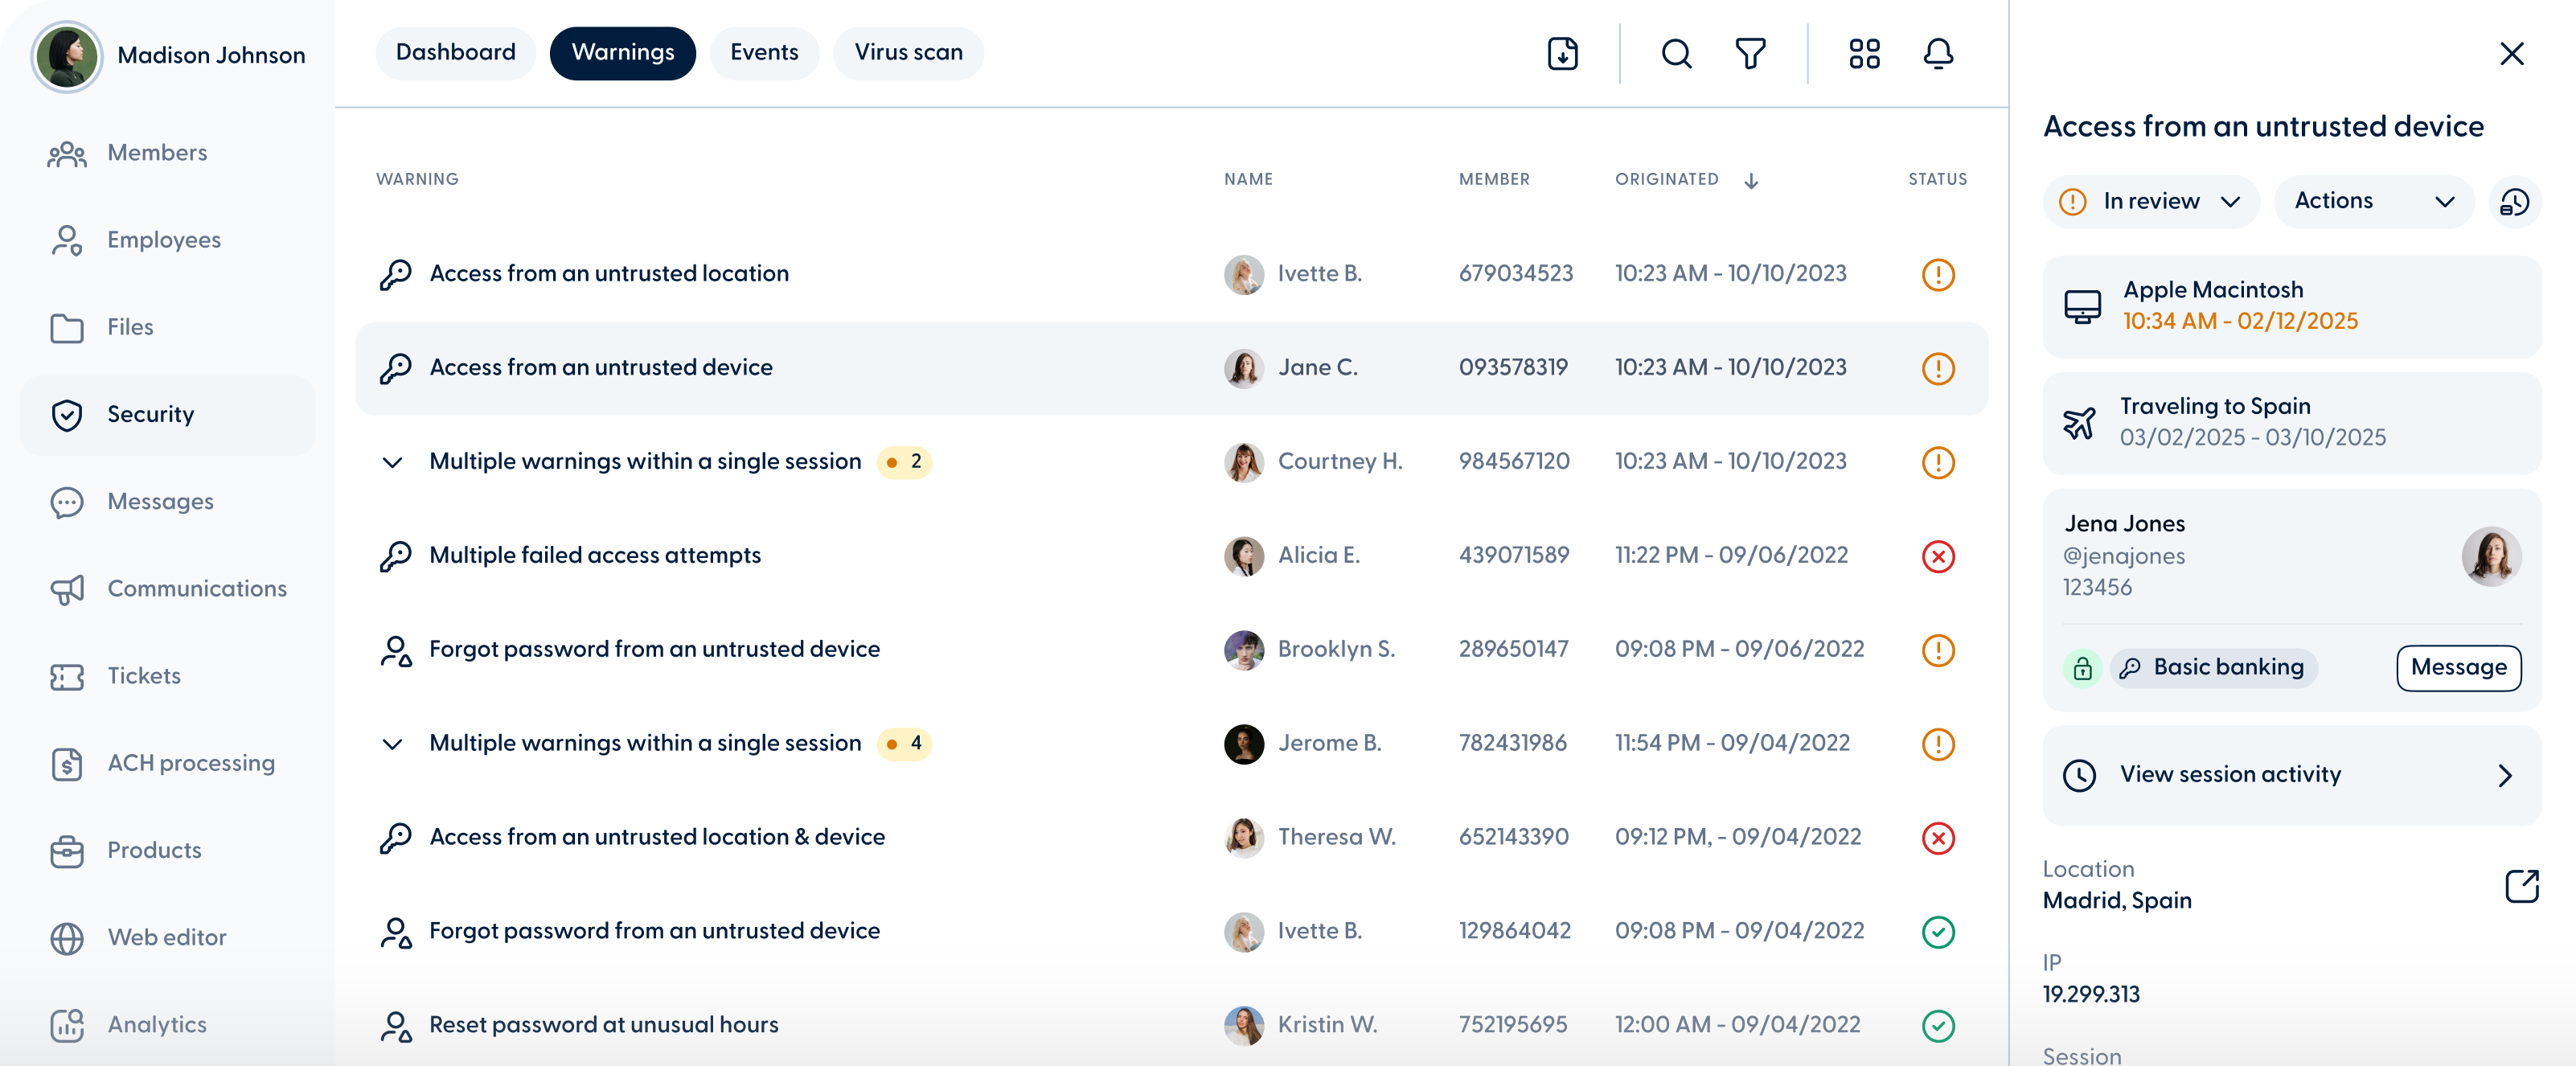Image resolution: width=2576 pixels, height=1066 pixels.
Task: Click the filter funnel icon
Action: [x=1750, y=53]
